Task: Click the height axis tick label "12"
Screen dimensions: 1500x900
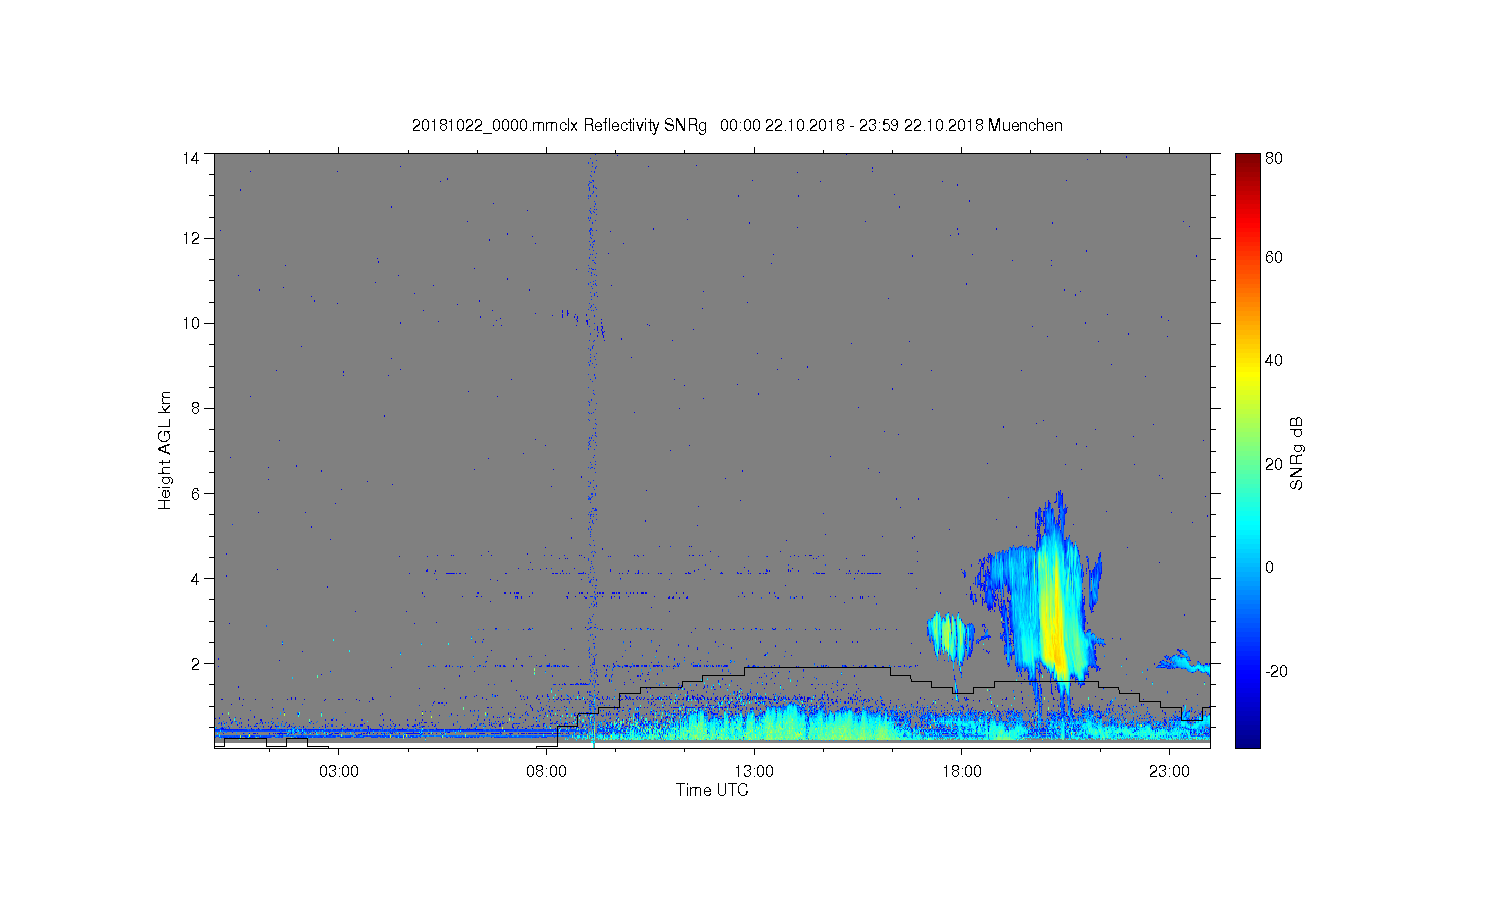Action: 191,238
